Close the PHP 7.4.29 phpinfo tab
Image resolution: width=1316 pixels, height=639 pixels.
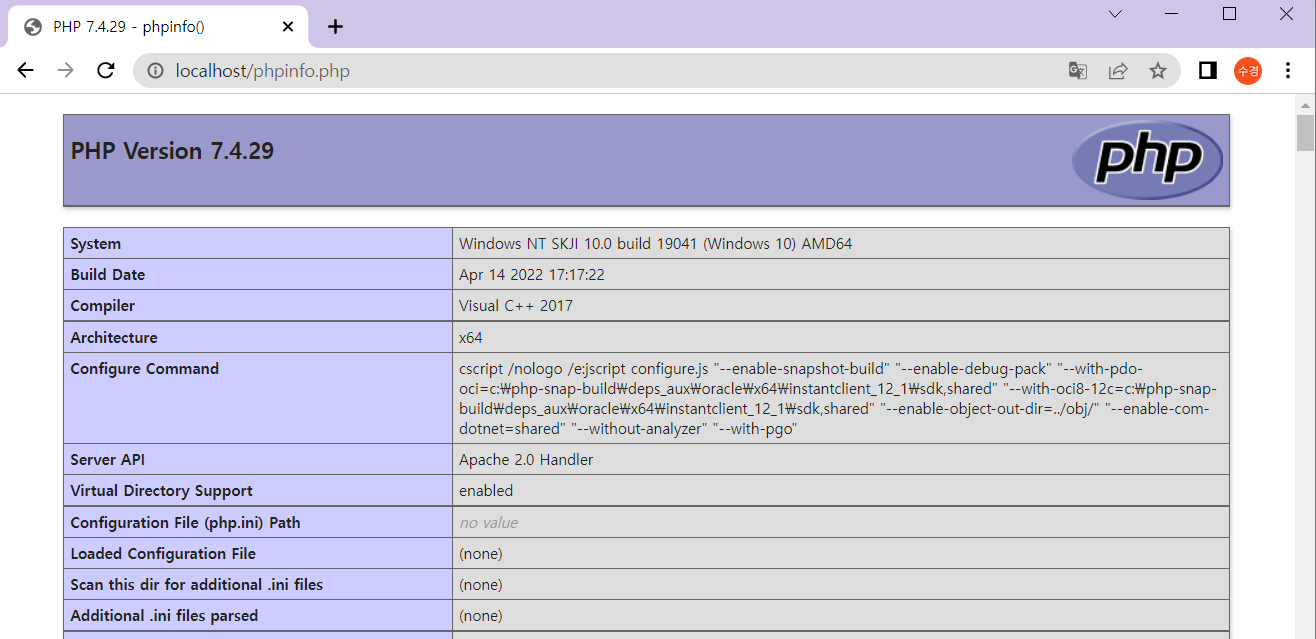288,27
